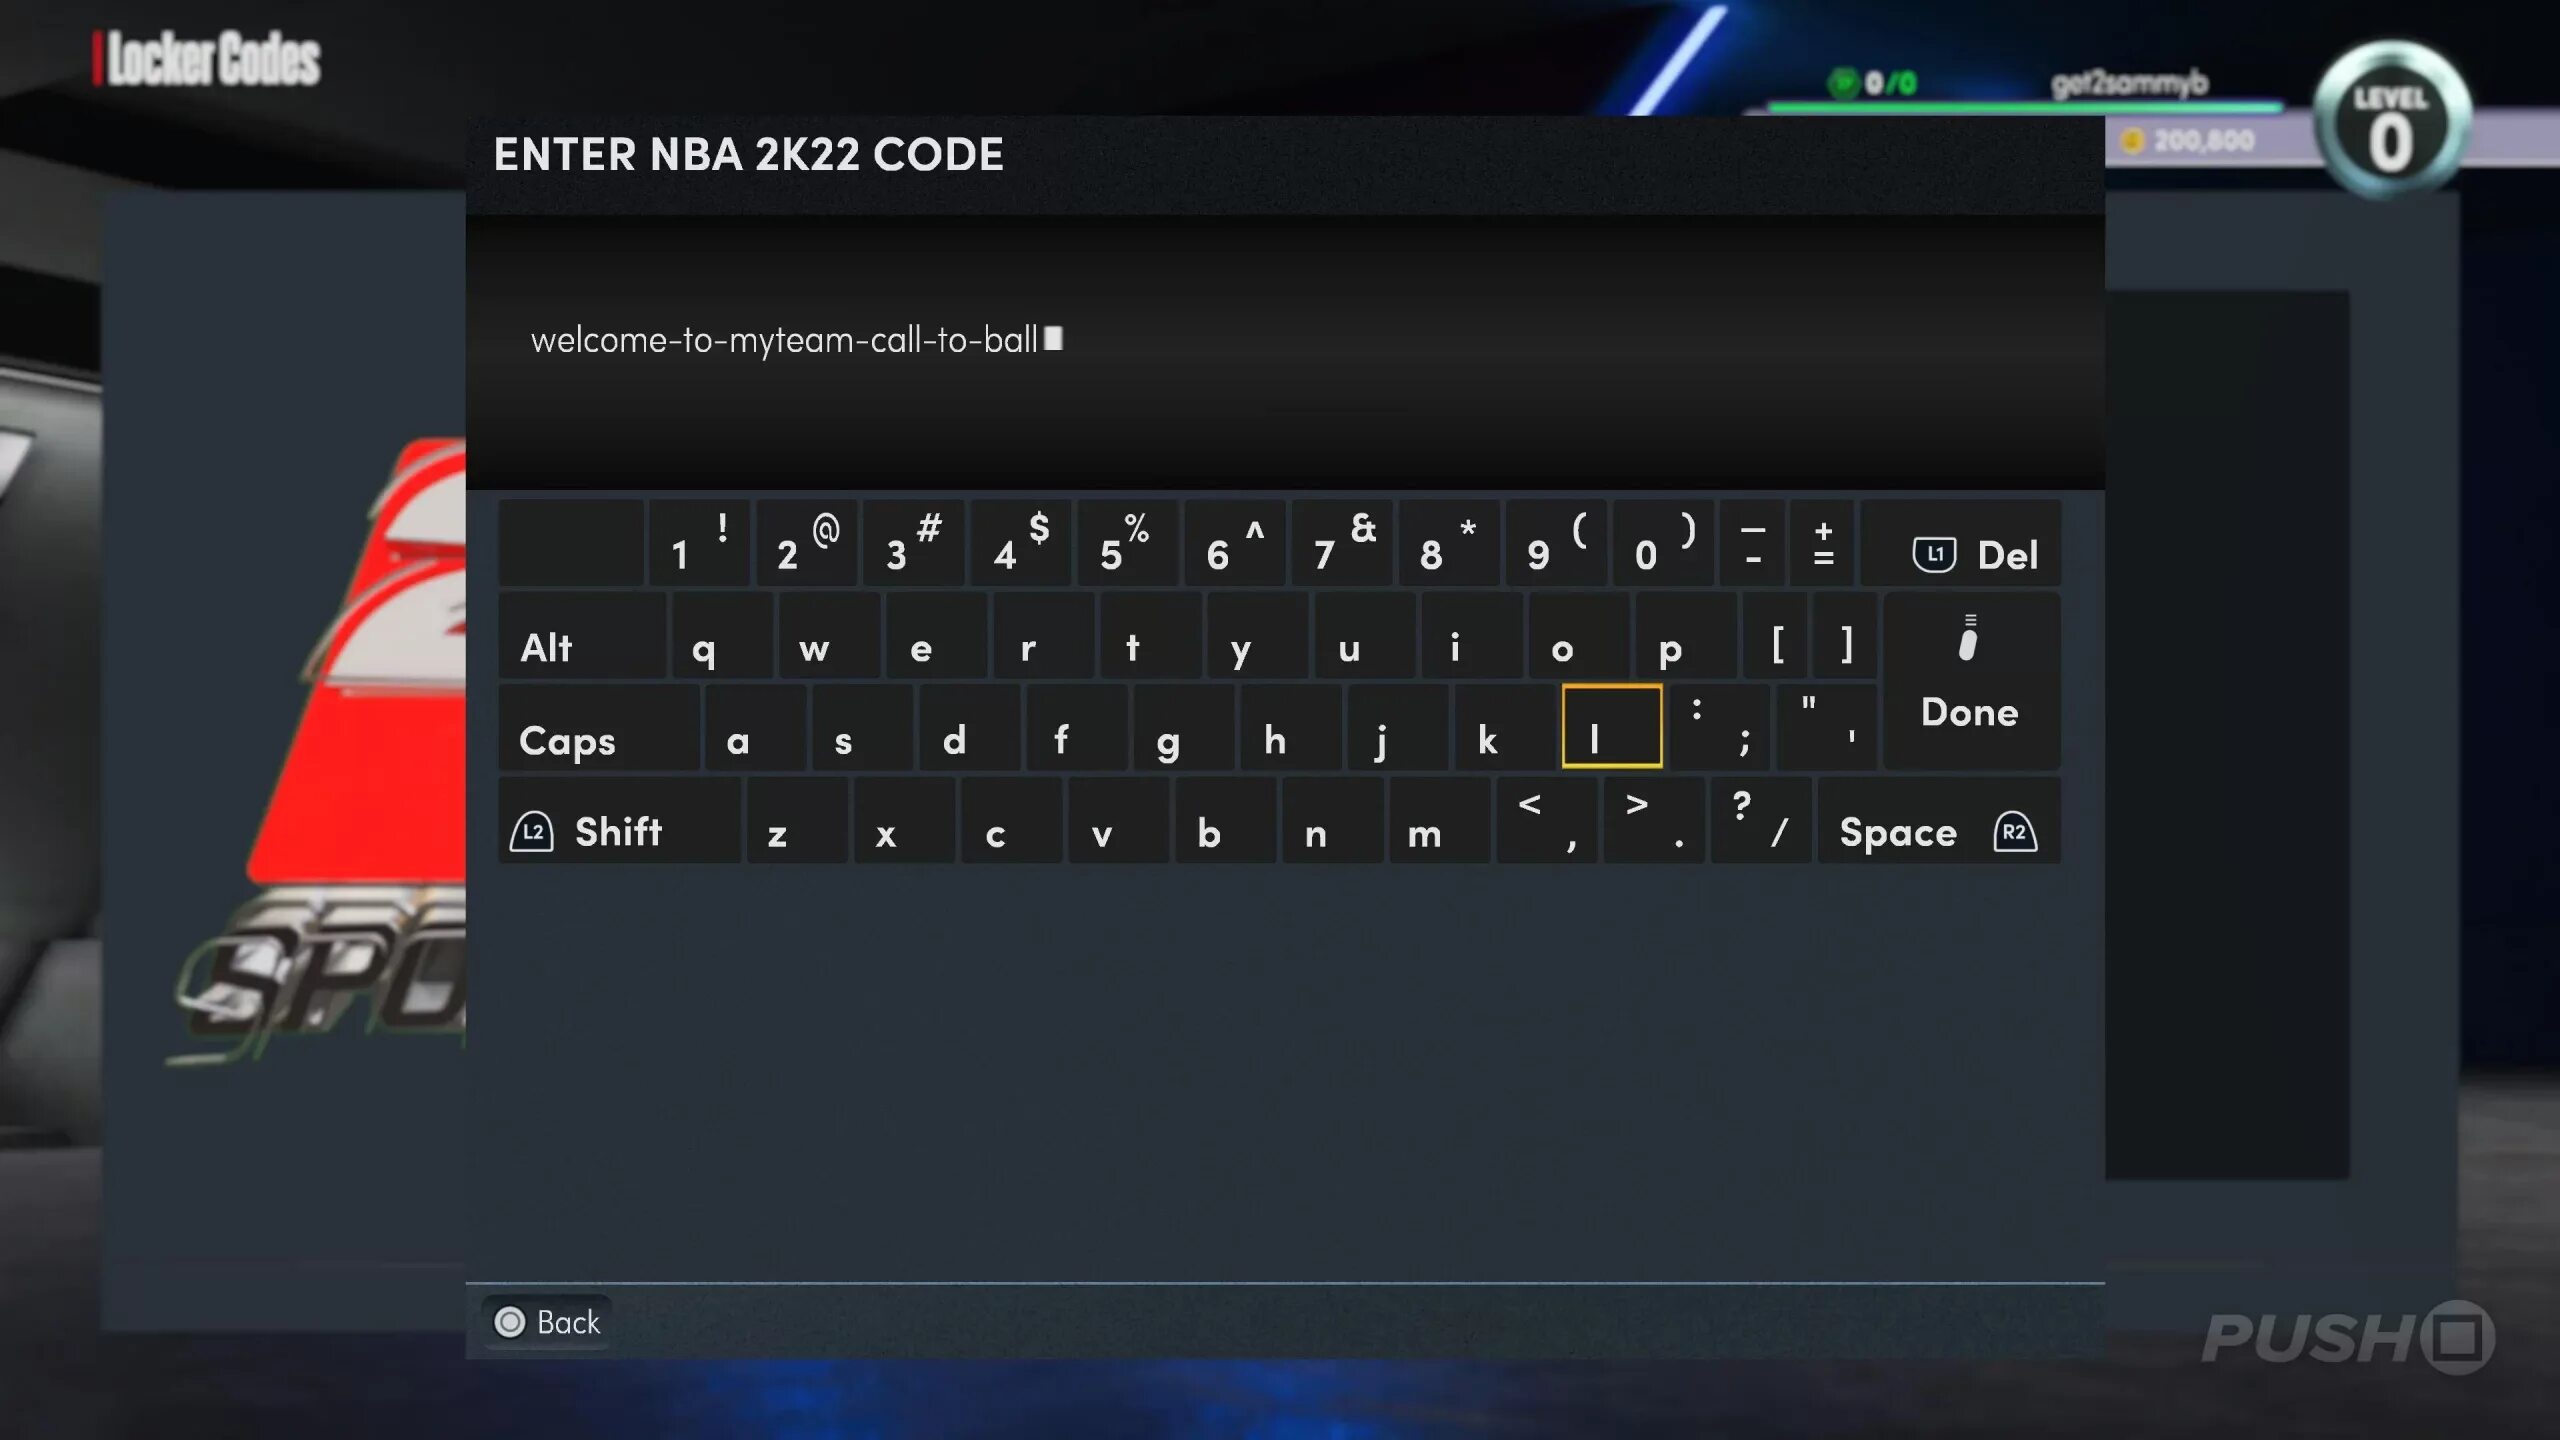Viewport: 2560px width, 1440px height.
Task: Tap the 7 ampersand key
Action: 1342,543
